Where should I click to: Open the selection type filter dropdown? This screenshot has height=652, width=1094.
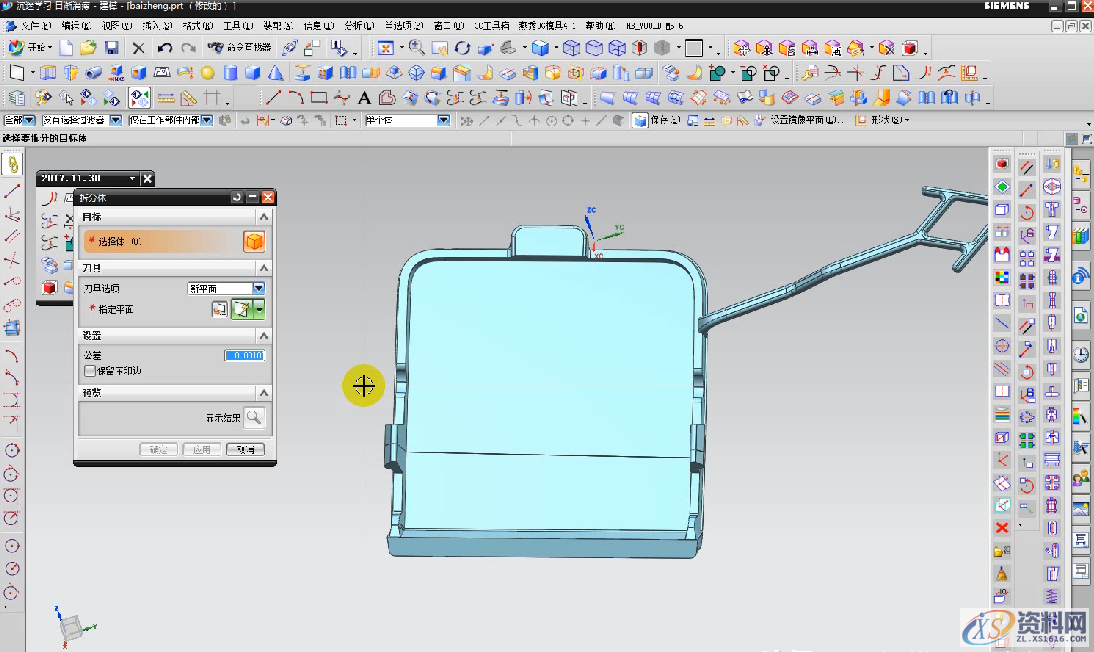(x=115, y=120)
